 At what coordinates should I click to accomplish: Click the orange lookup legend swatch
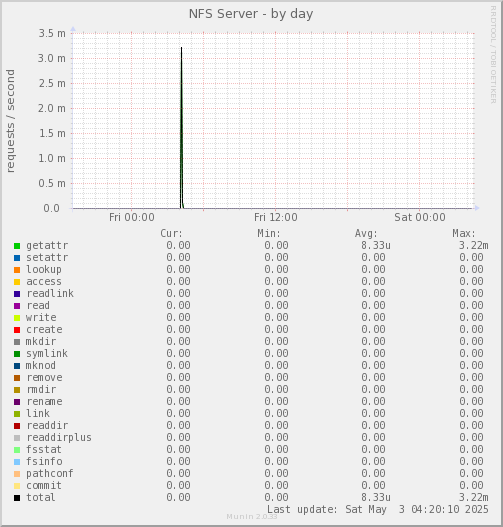(17, 270)
